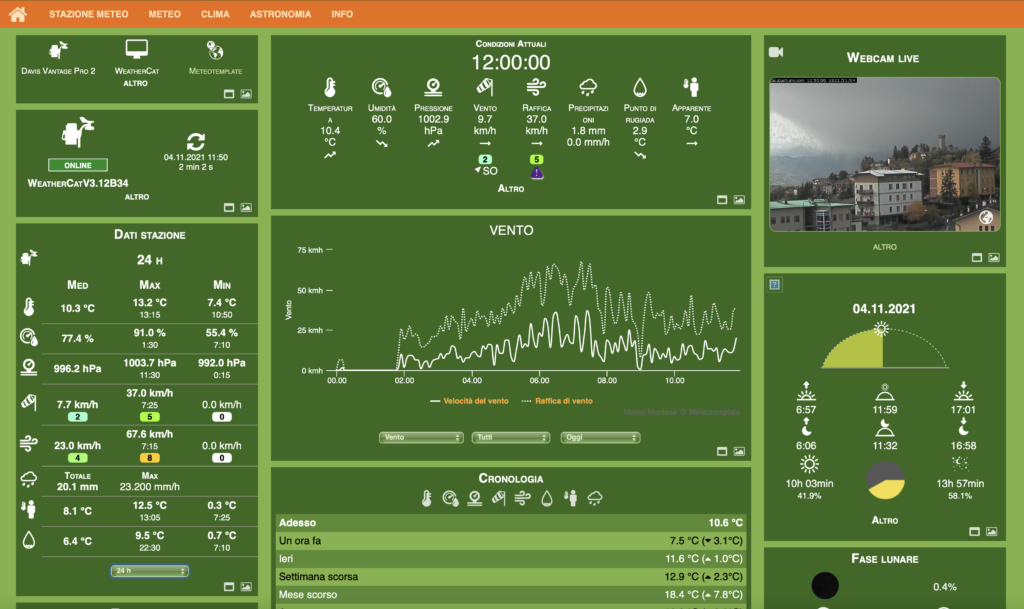
Task: Click the ALTRO link below the webcam image
Action: pos(884,246)
